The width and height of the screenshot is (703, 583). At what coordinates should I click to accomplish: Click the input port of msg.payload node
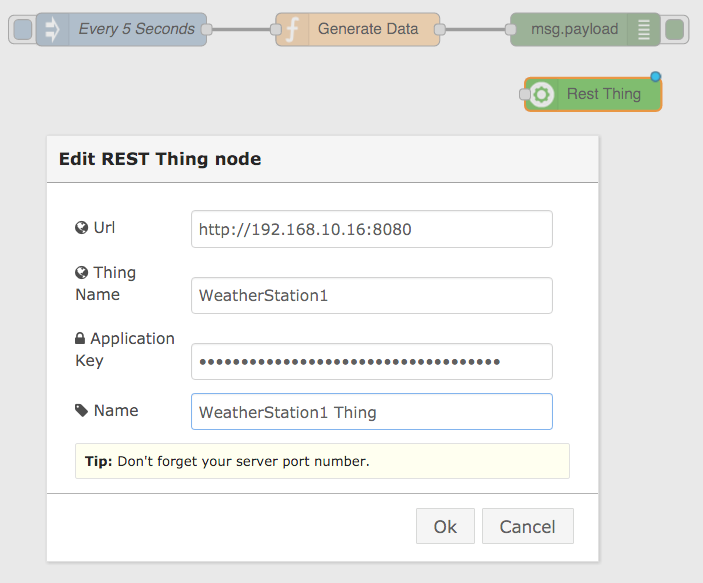(510, 30)
